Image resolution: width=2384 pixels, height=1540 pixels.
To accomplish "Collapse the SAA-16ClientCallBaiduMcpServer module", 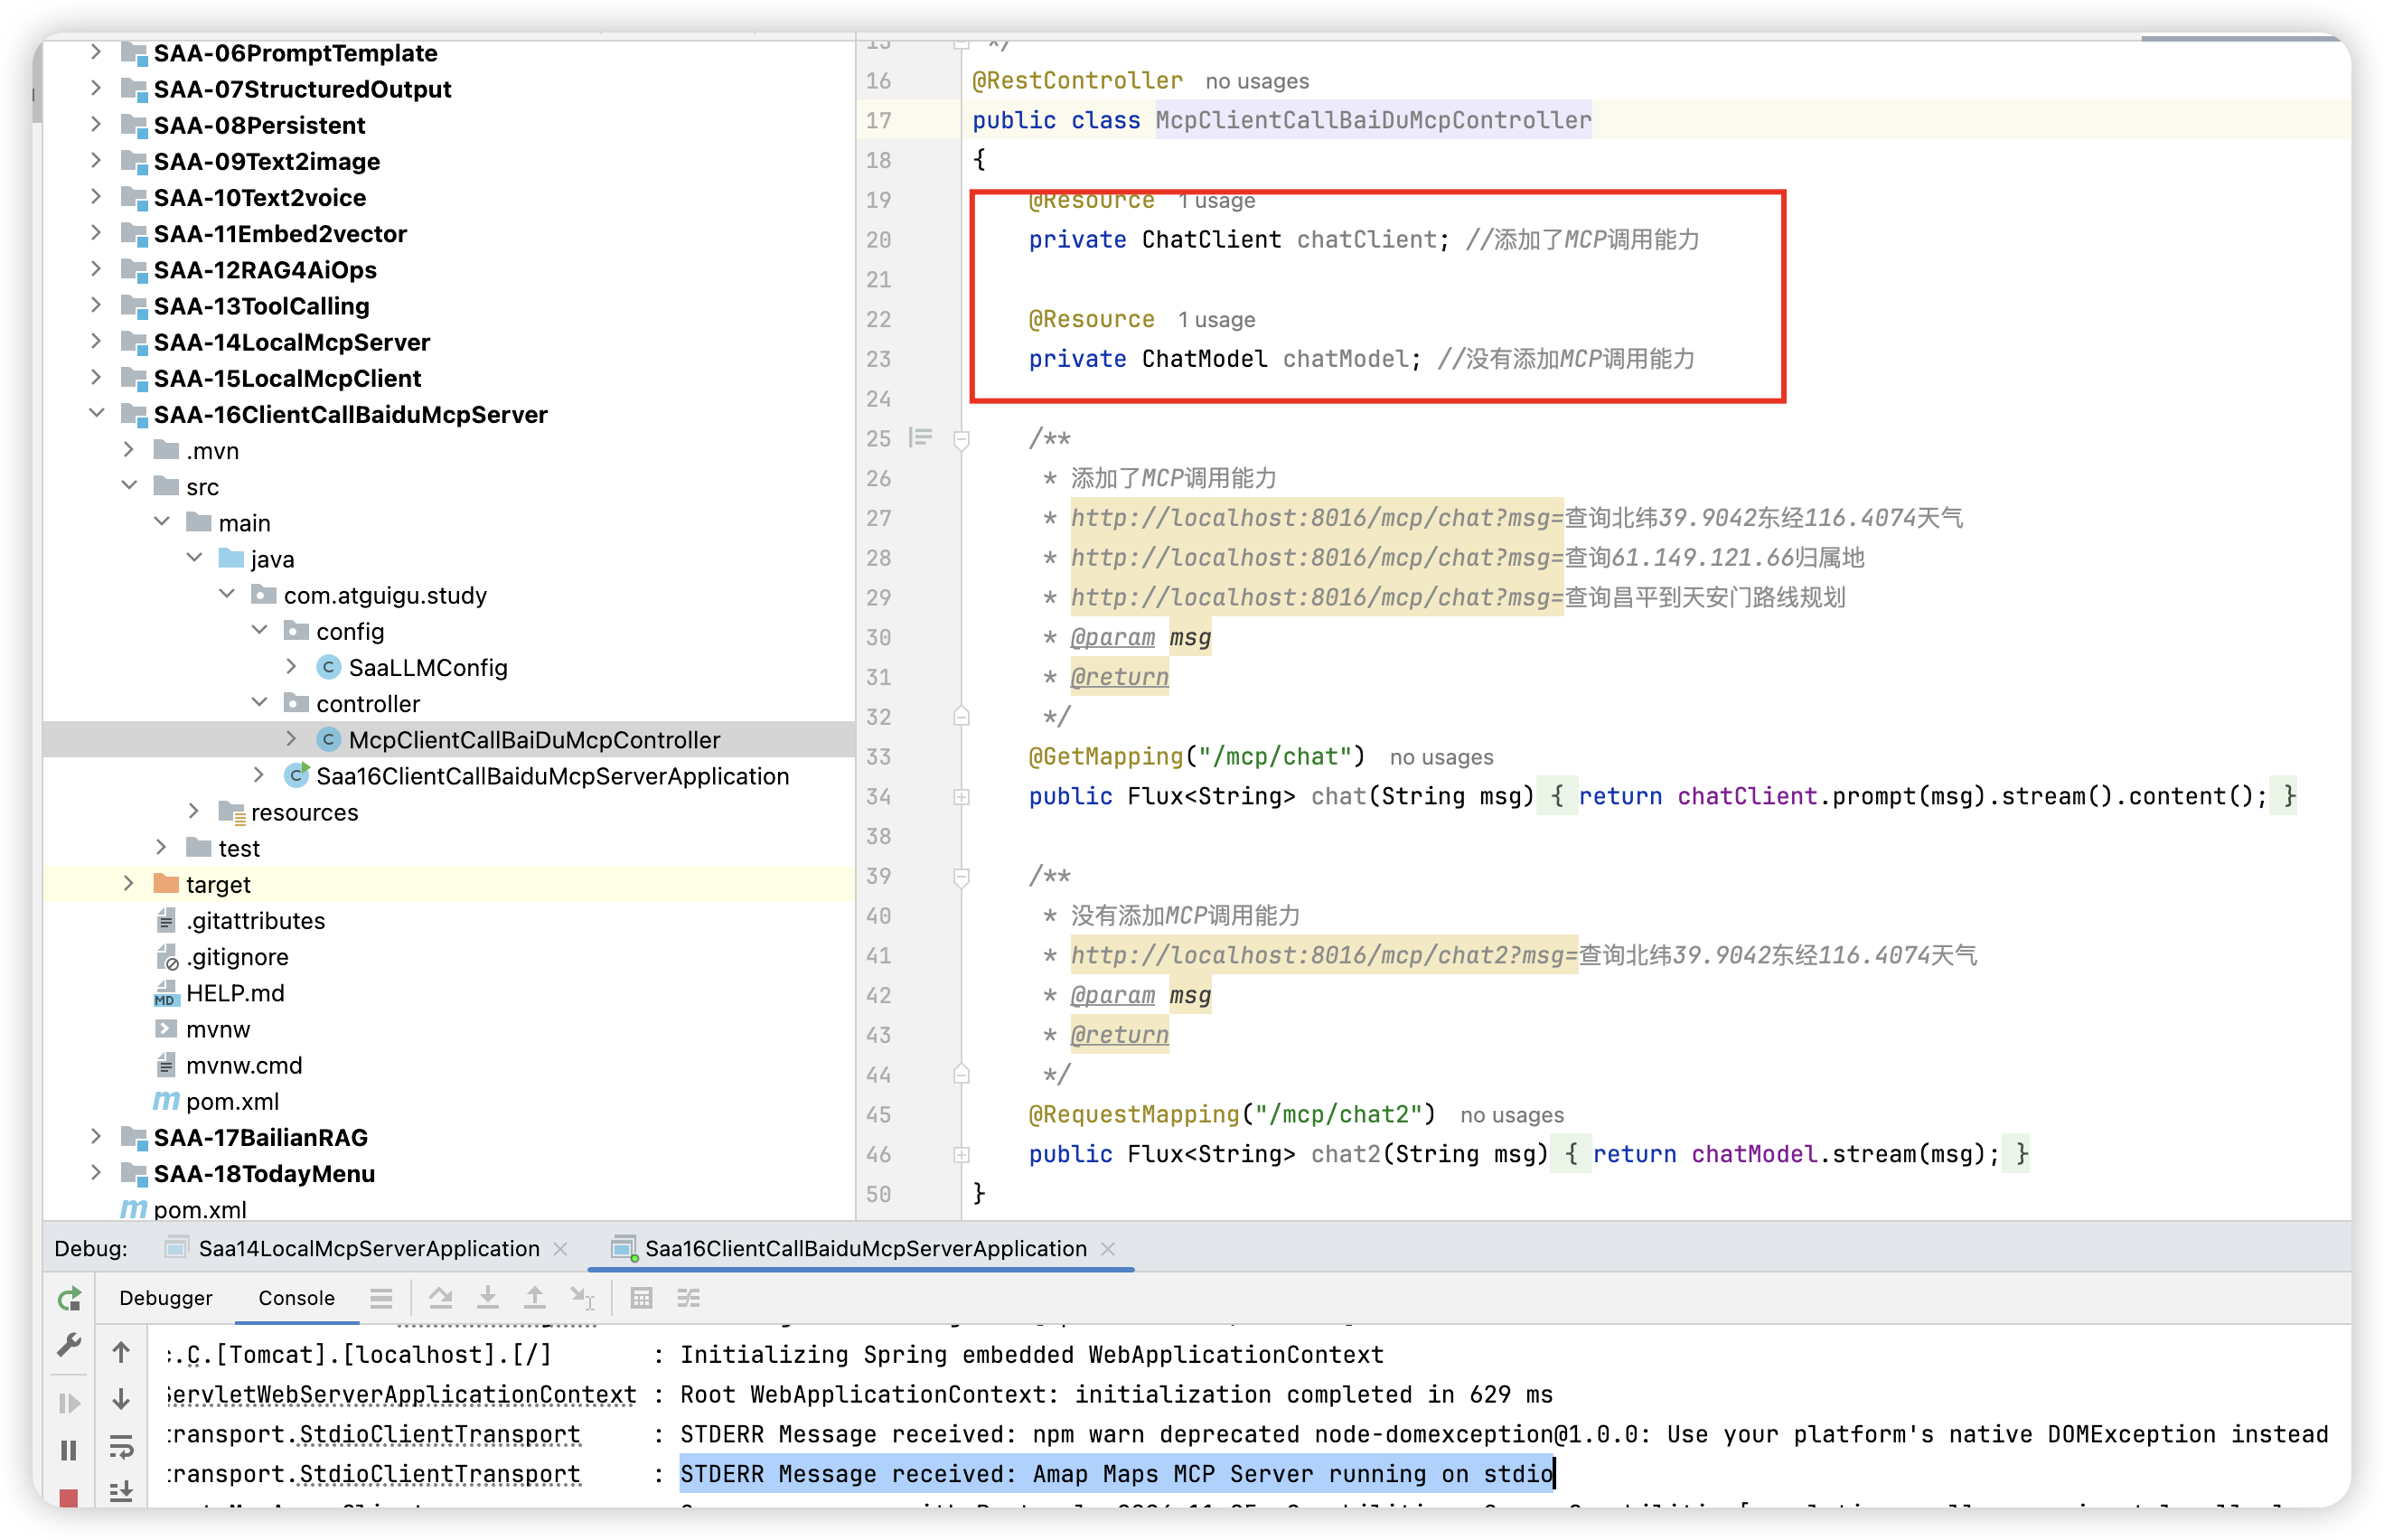I will click(x=96, y=414).
